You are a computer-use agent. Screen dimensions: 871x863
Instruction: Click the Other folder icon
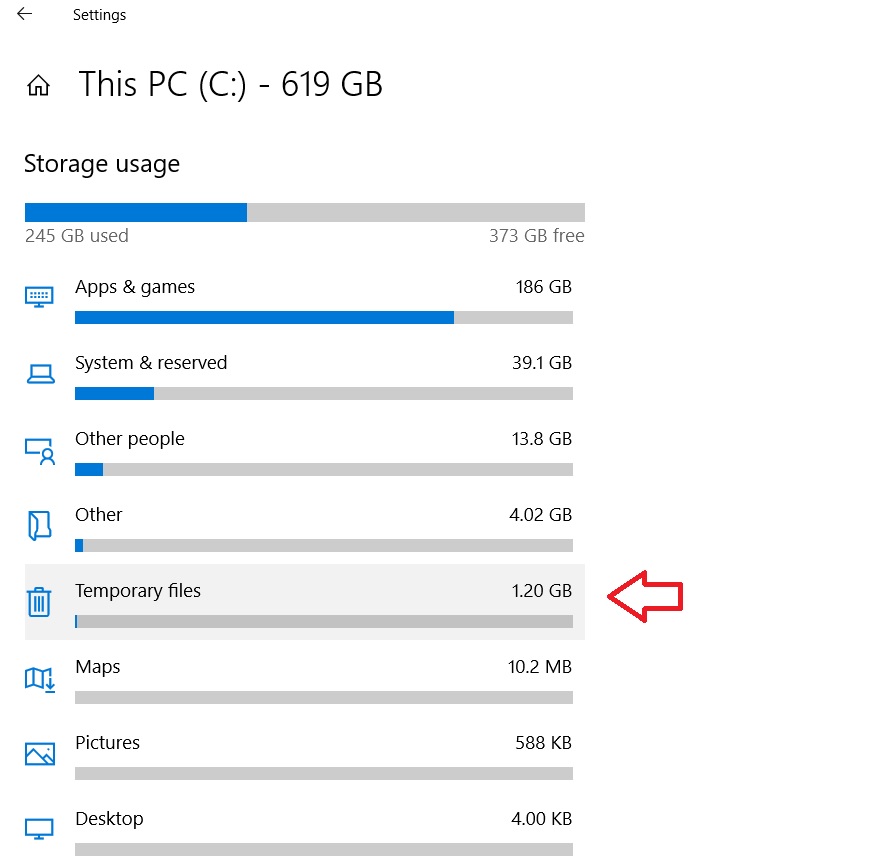tap(39, 525)
